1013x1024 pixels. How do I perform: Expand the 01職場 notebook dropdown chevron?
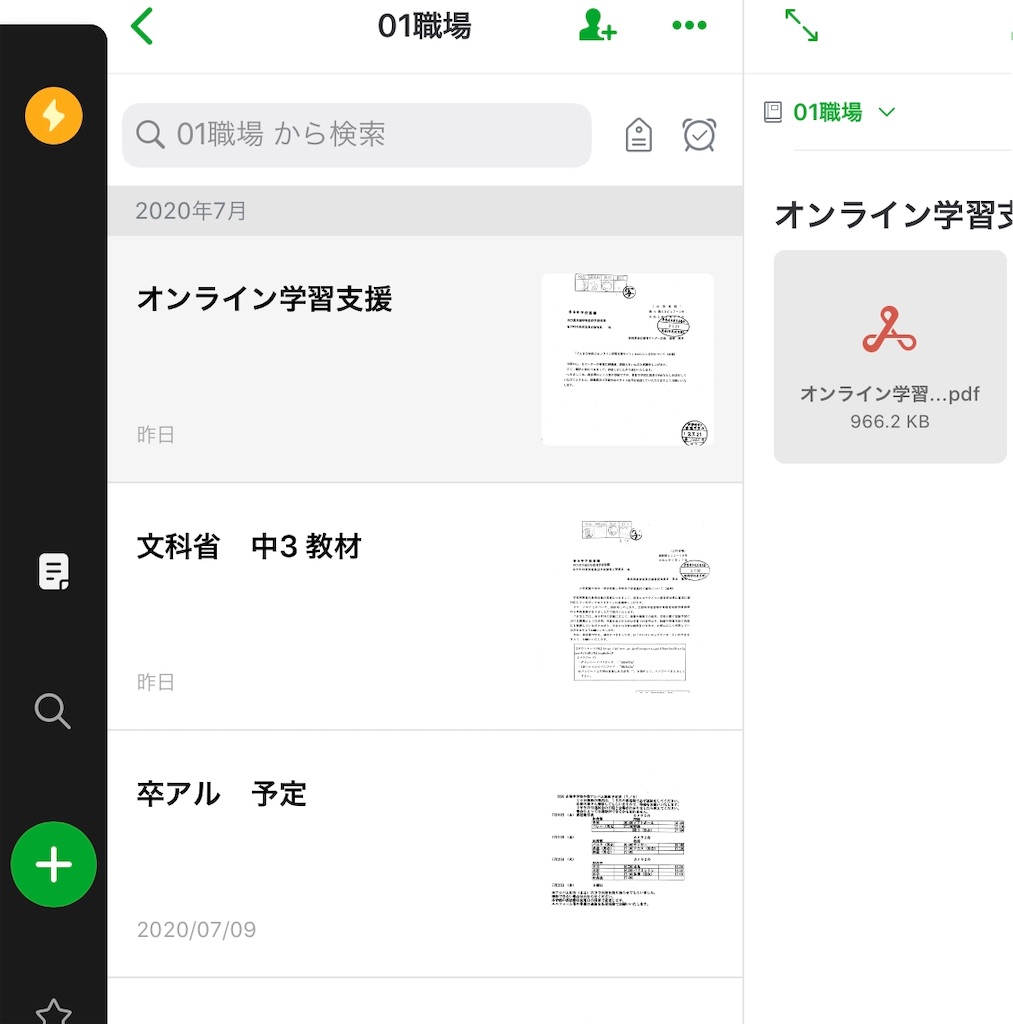(x=886, y=112)
